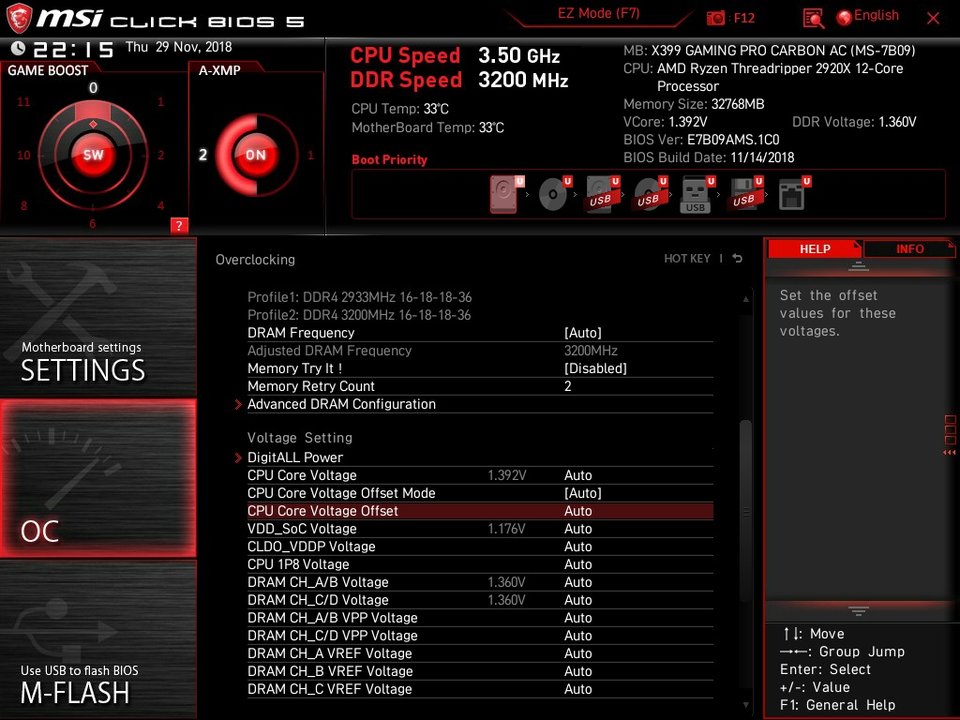This screenshot has width=960, height=720.
Task: Select the VDD_SoC Voltage setting
Action: [480, 528]
